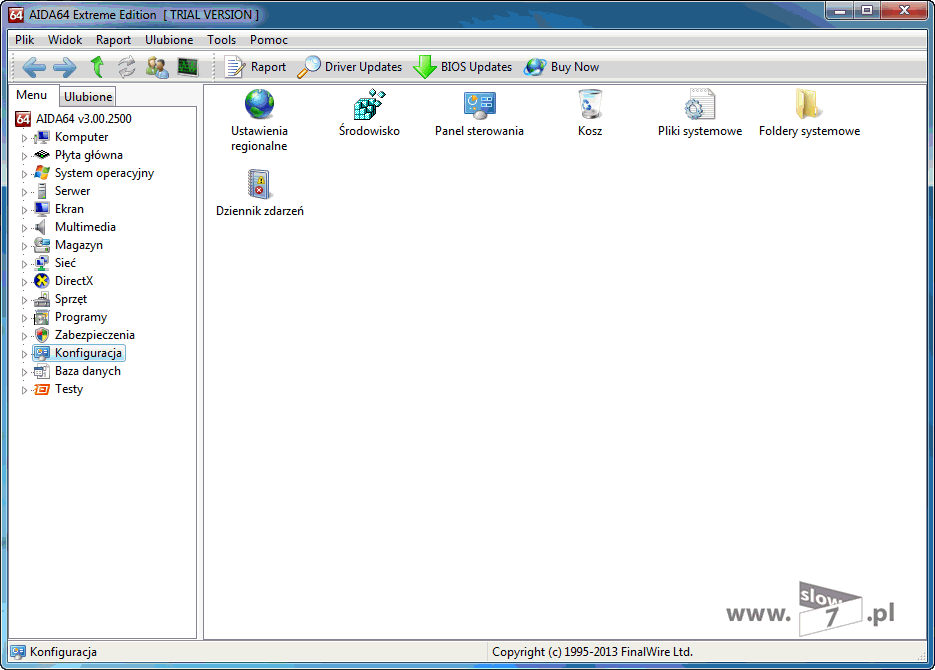Open the Plik menu
Image resolution: width=935 pixels, height=670 pixels.
(24, 40)
